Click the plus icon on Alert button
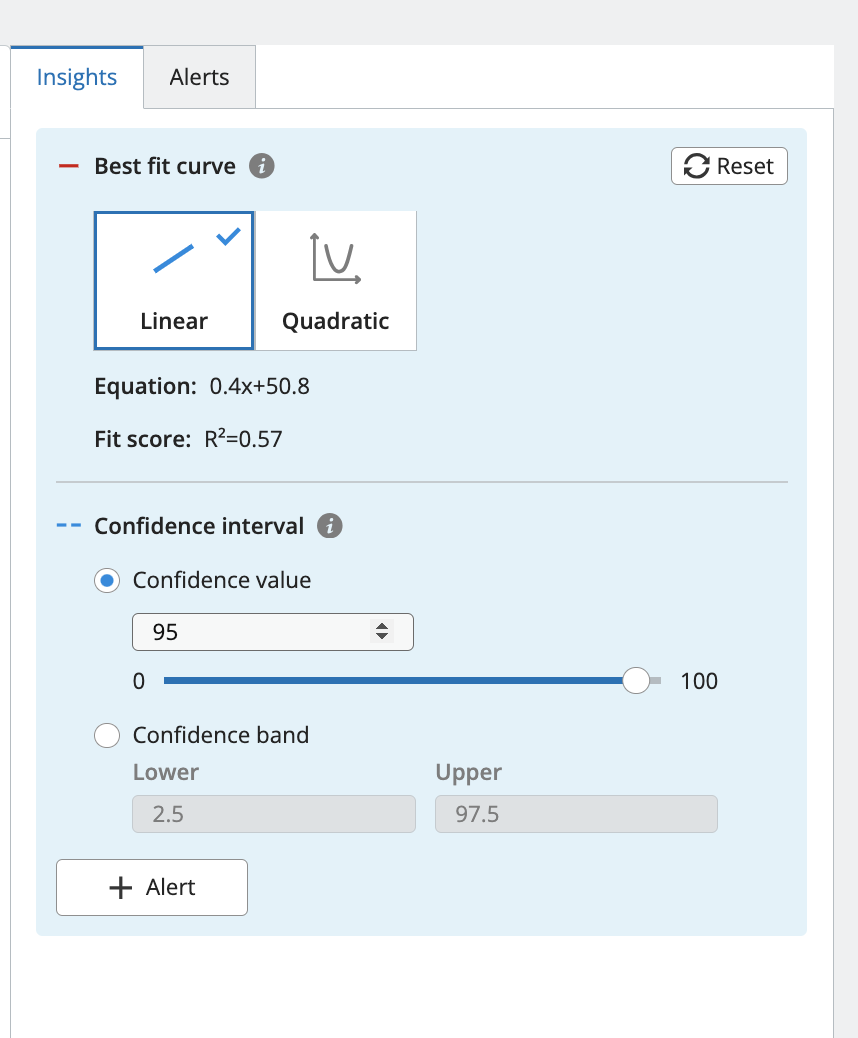The width and height of the screenshot is (858, 1038). 120,888
